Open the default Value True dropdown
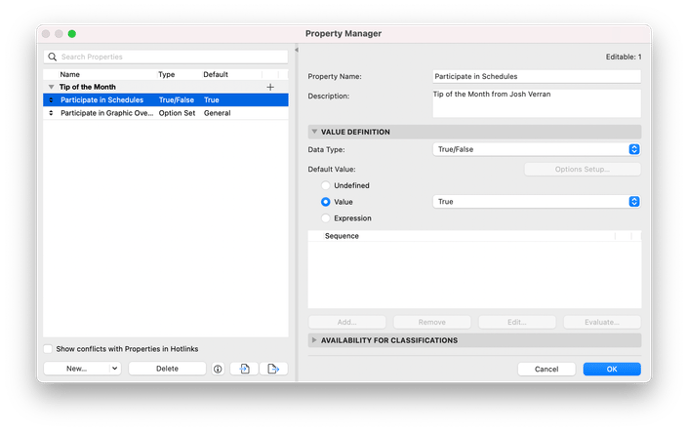 pos(536,201)
